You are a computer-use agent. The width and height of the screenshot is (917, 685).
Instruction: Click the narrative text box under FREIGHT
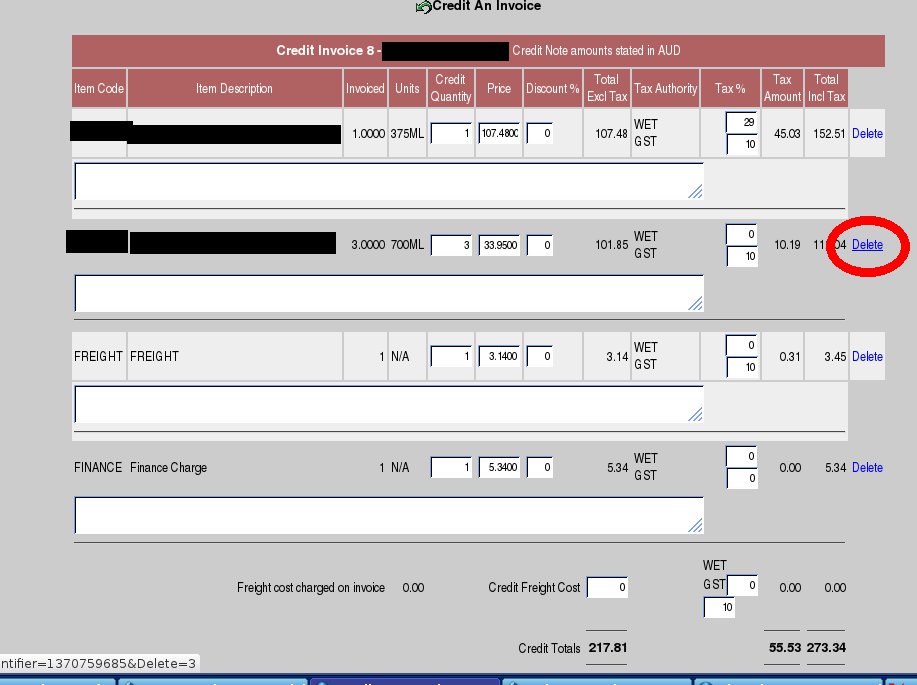click(x=389, y=403)
